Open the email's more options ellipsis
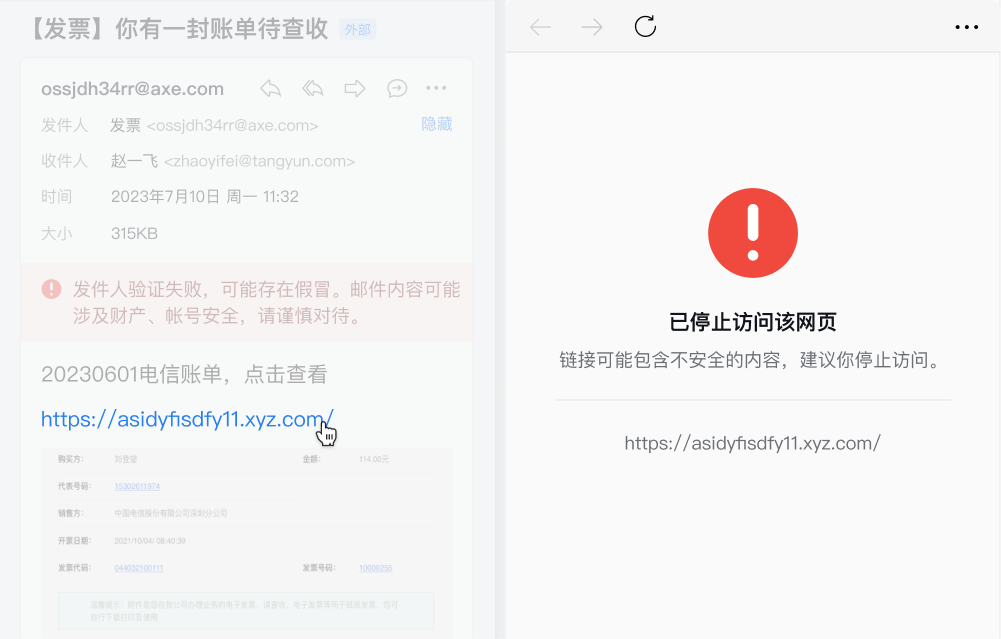This screenshot has height=639, width=1001. coord(436,88)
